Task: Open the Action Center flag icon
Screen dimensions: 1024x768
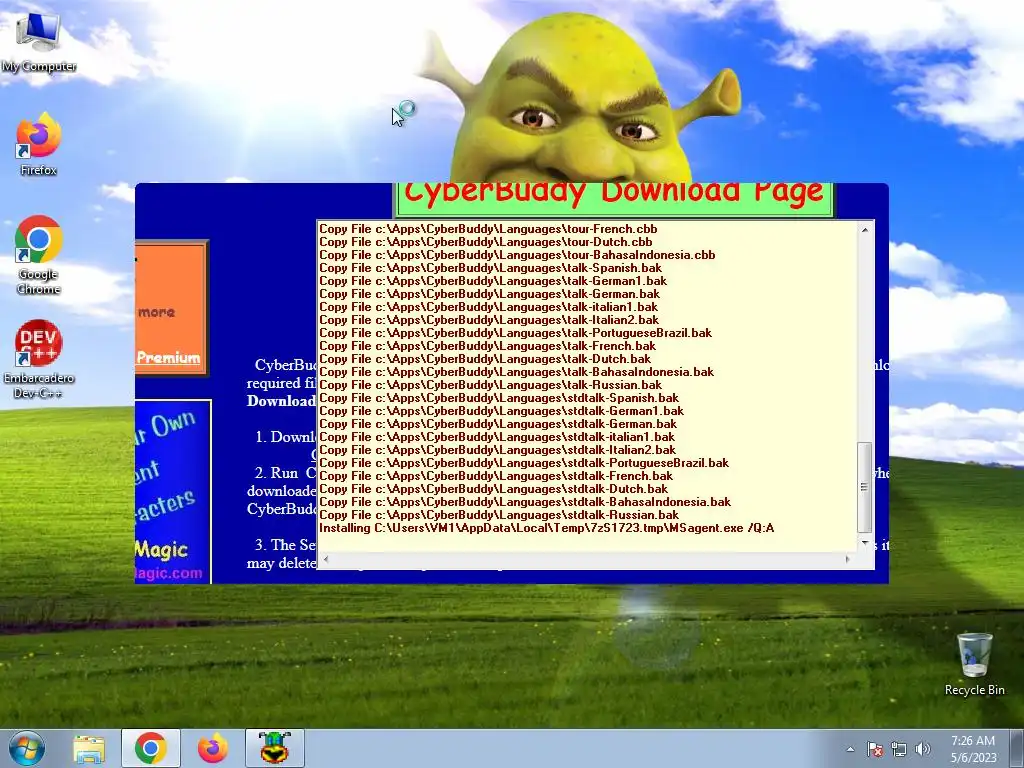Action: [x=874, y=750]
